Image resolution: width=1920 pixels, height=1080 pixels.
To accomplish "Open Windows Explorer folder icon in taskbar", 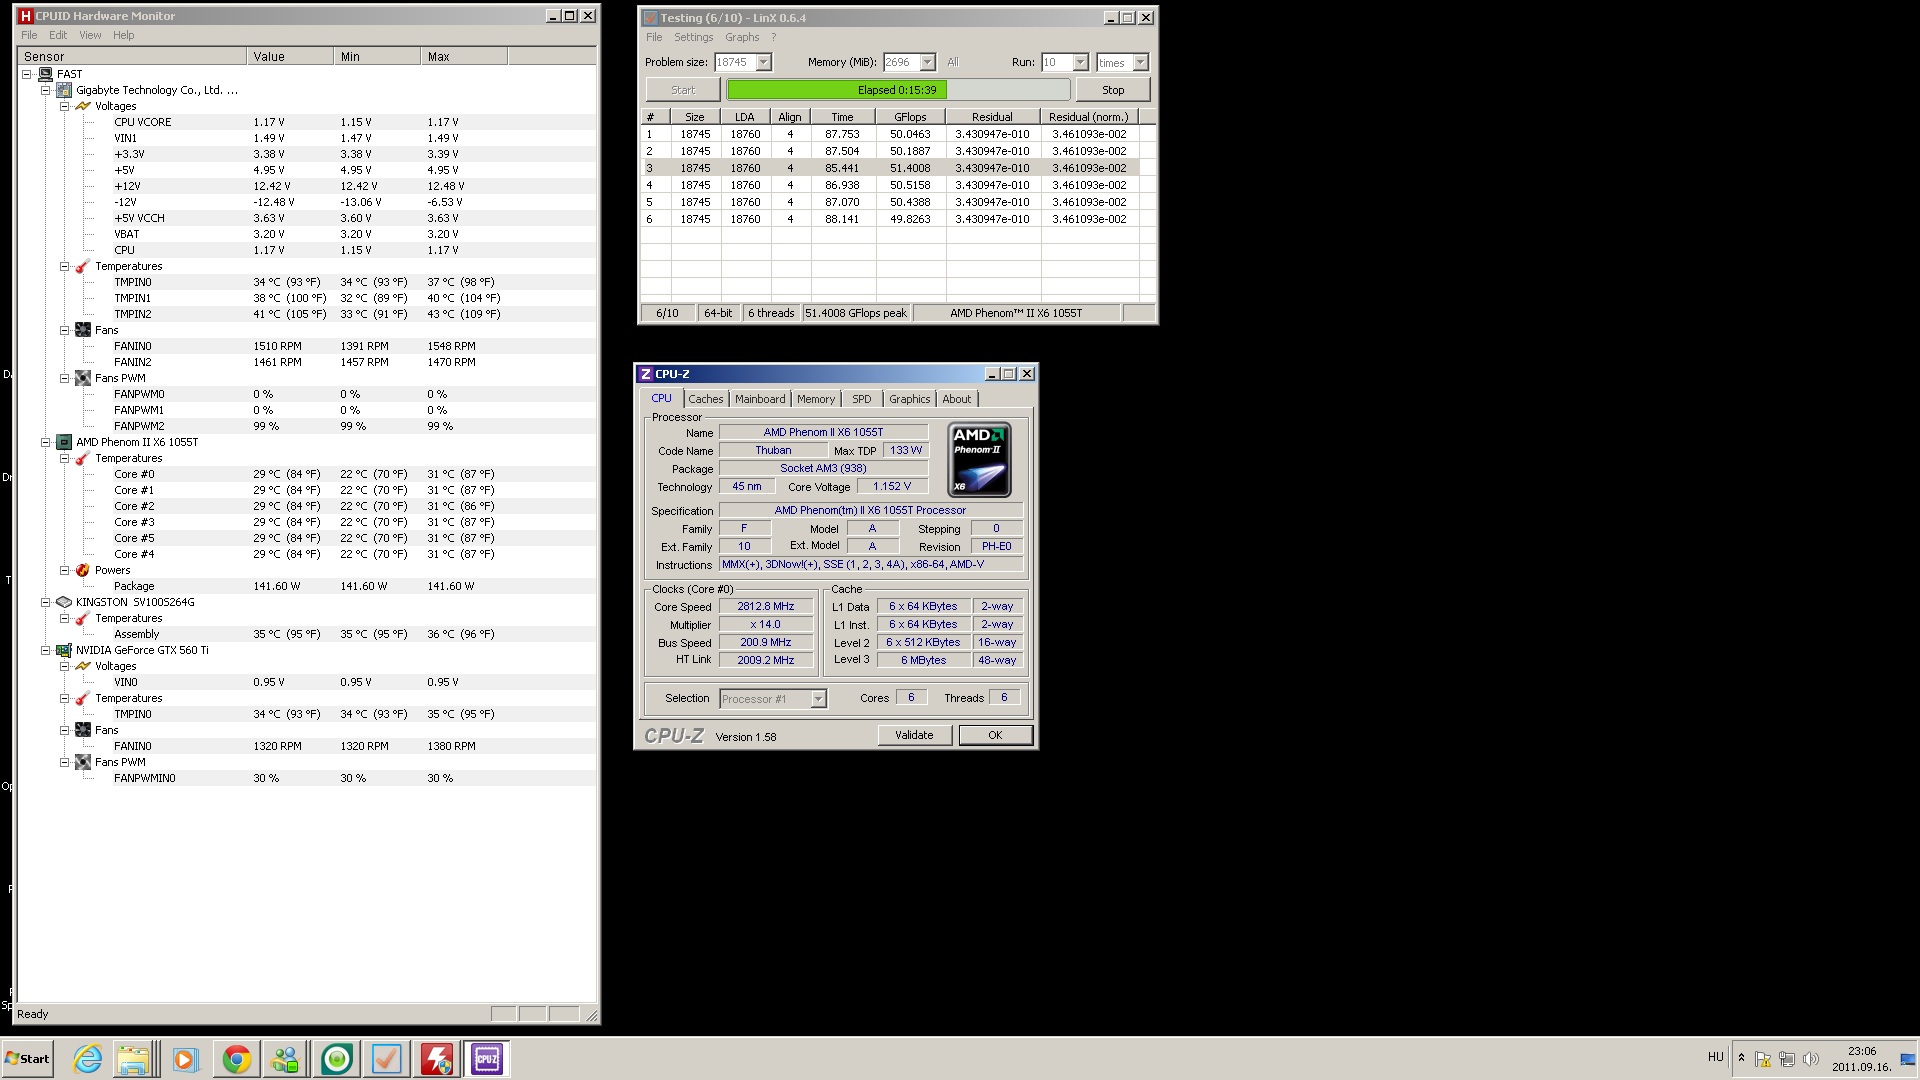I will (x=132, y=1059).
